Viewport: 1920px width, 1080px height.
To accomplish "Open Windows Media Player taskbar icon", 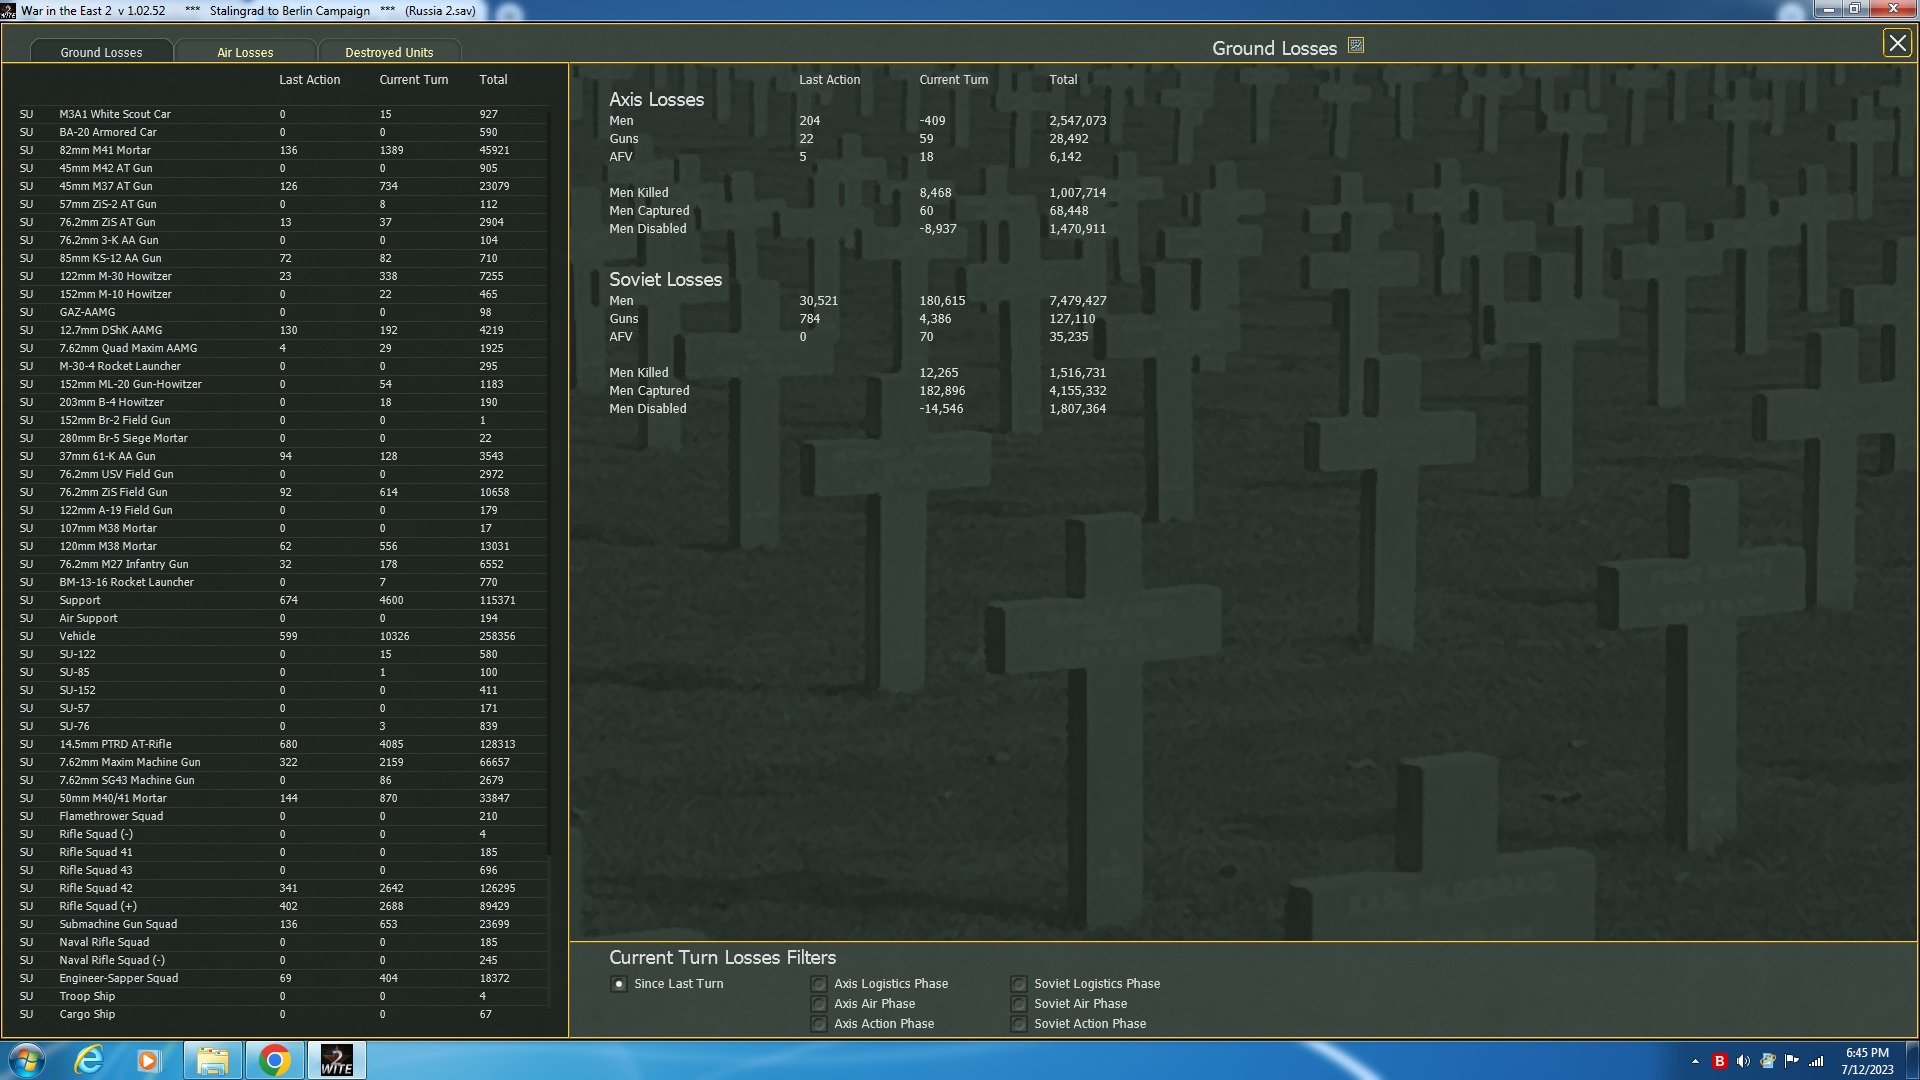I will (x=148, y=1060).
